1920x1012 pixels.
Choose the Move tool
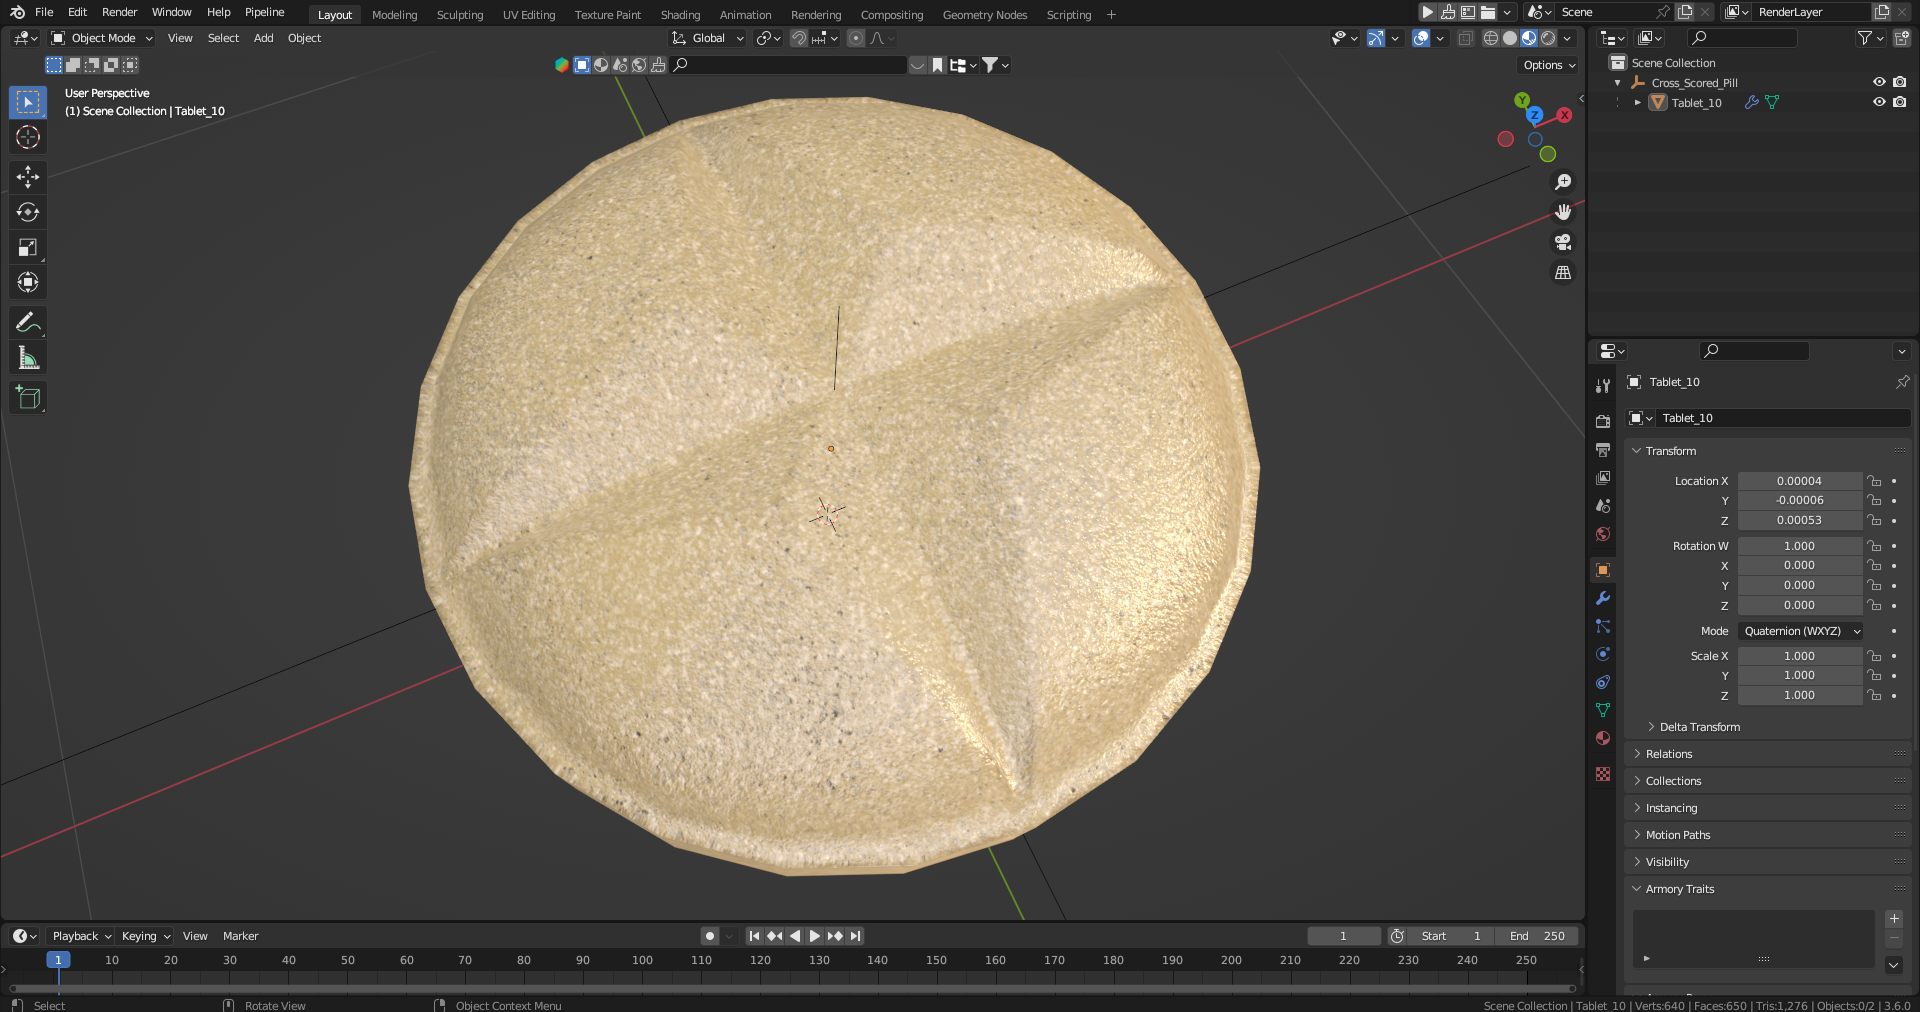click(28, 177)
